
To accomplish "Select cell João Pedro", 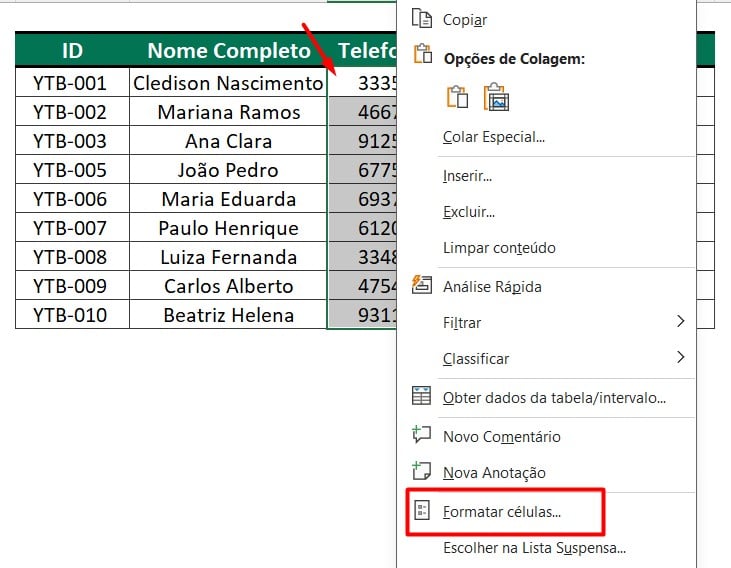I will tap(228, 169).
